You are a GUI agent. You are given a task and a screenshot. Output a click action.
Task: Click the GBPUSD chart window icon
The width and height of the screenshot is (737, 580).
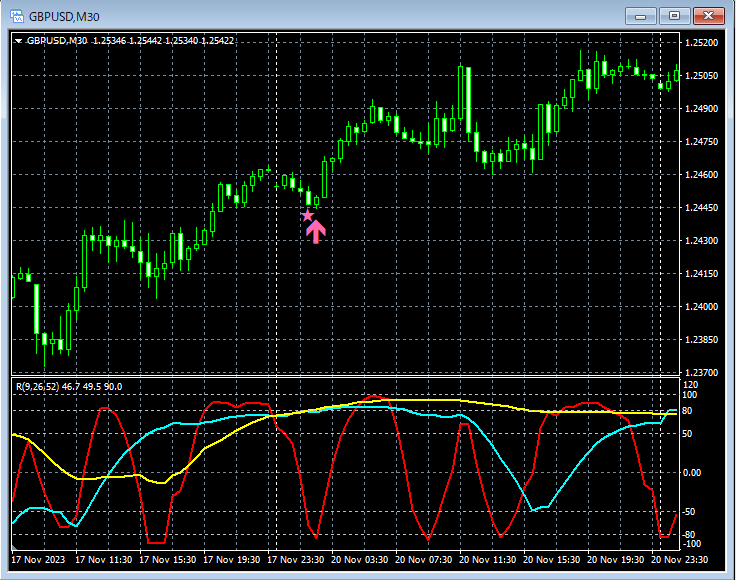point(17,16)
